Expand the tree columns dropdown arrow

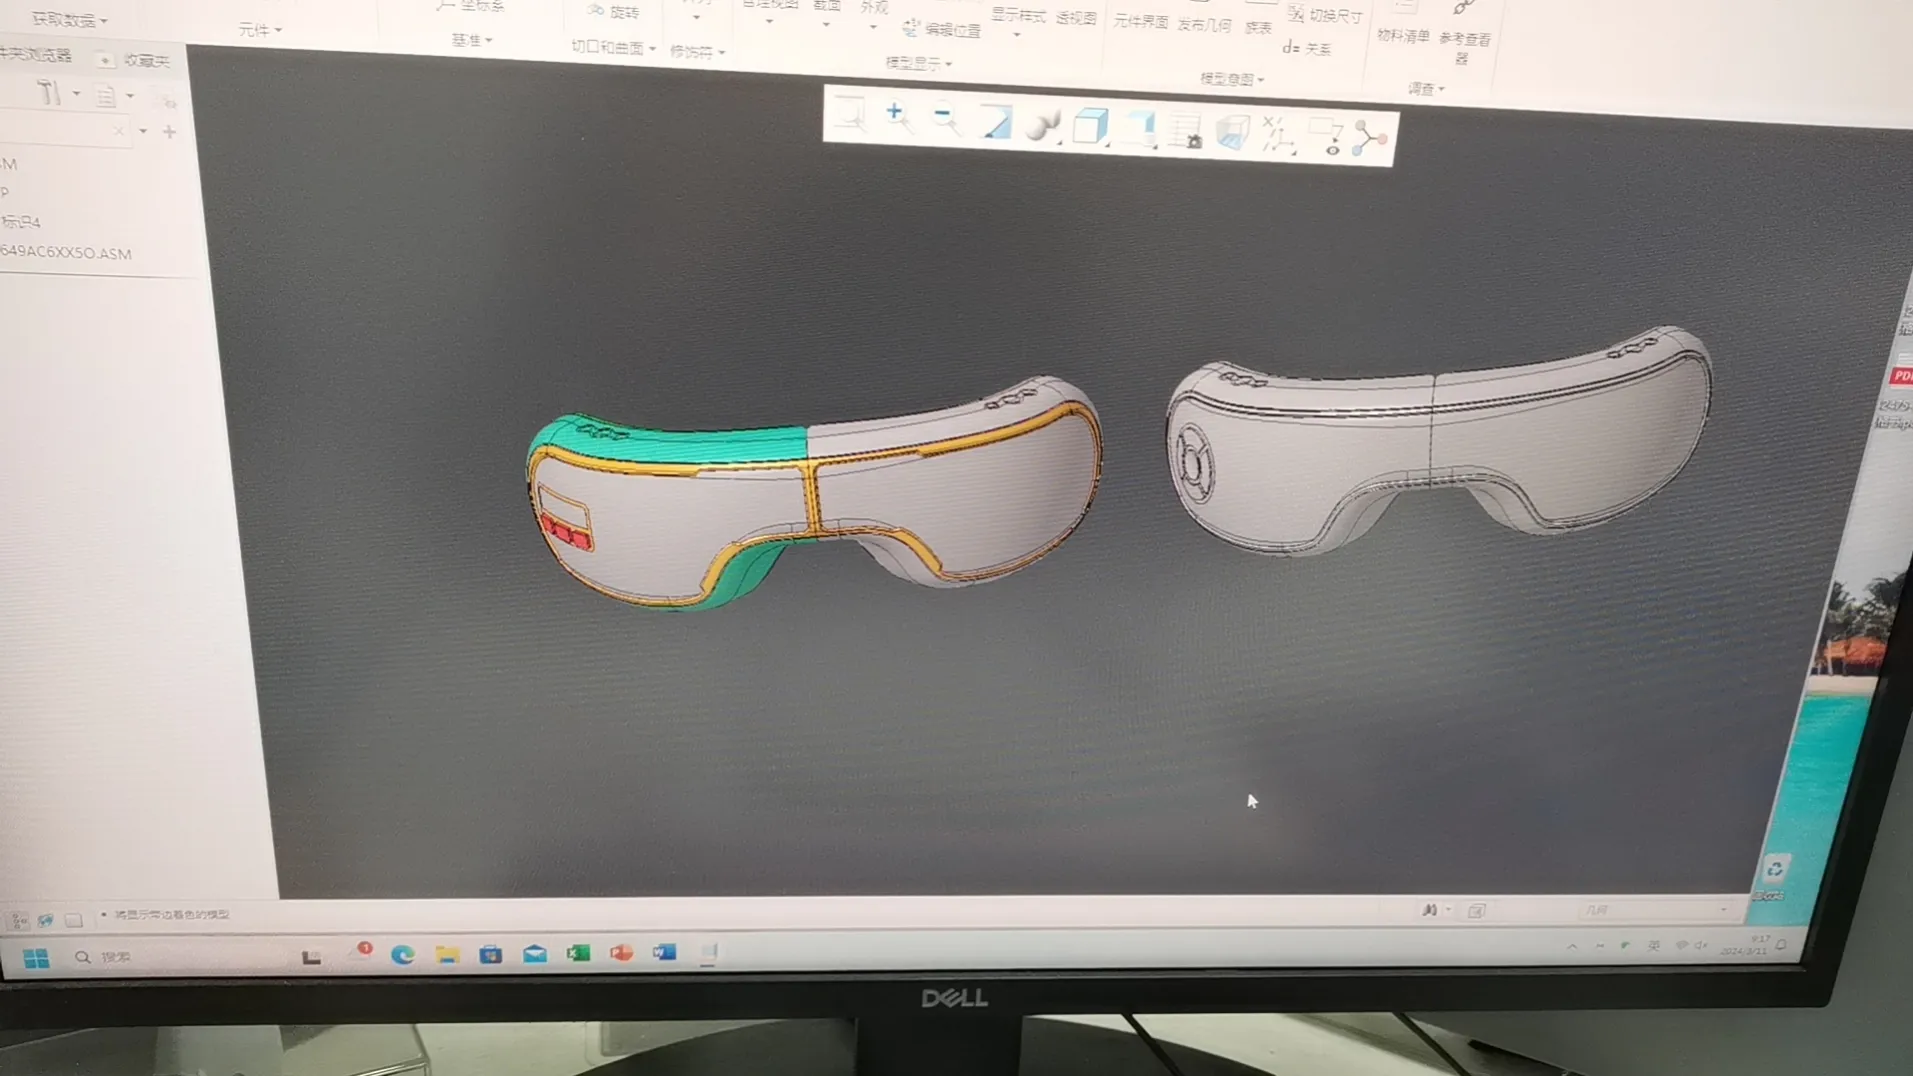click(130, 97)
